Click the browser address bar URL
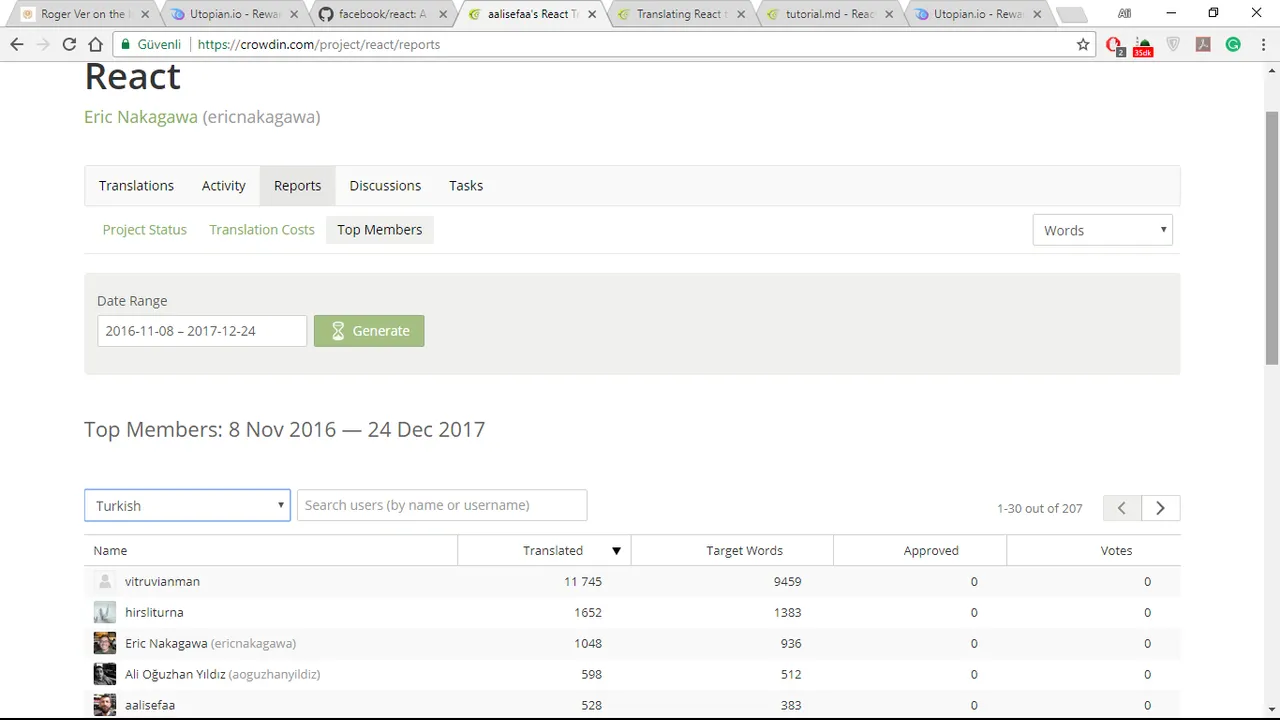The image size is (1280, 720). point(318,44)
